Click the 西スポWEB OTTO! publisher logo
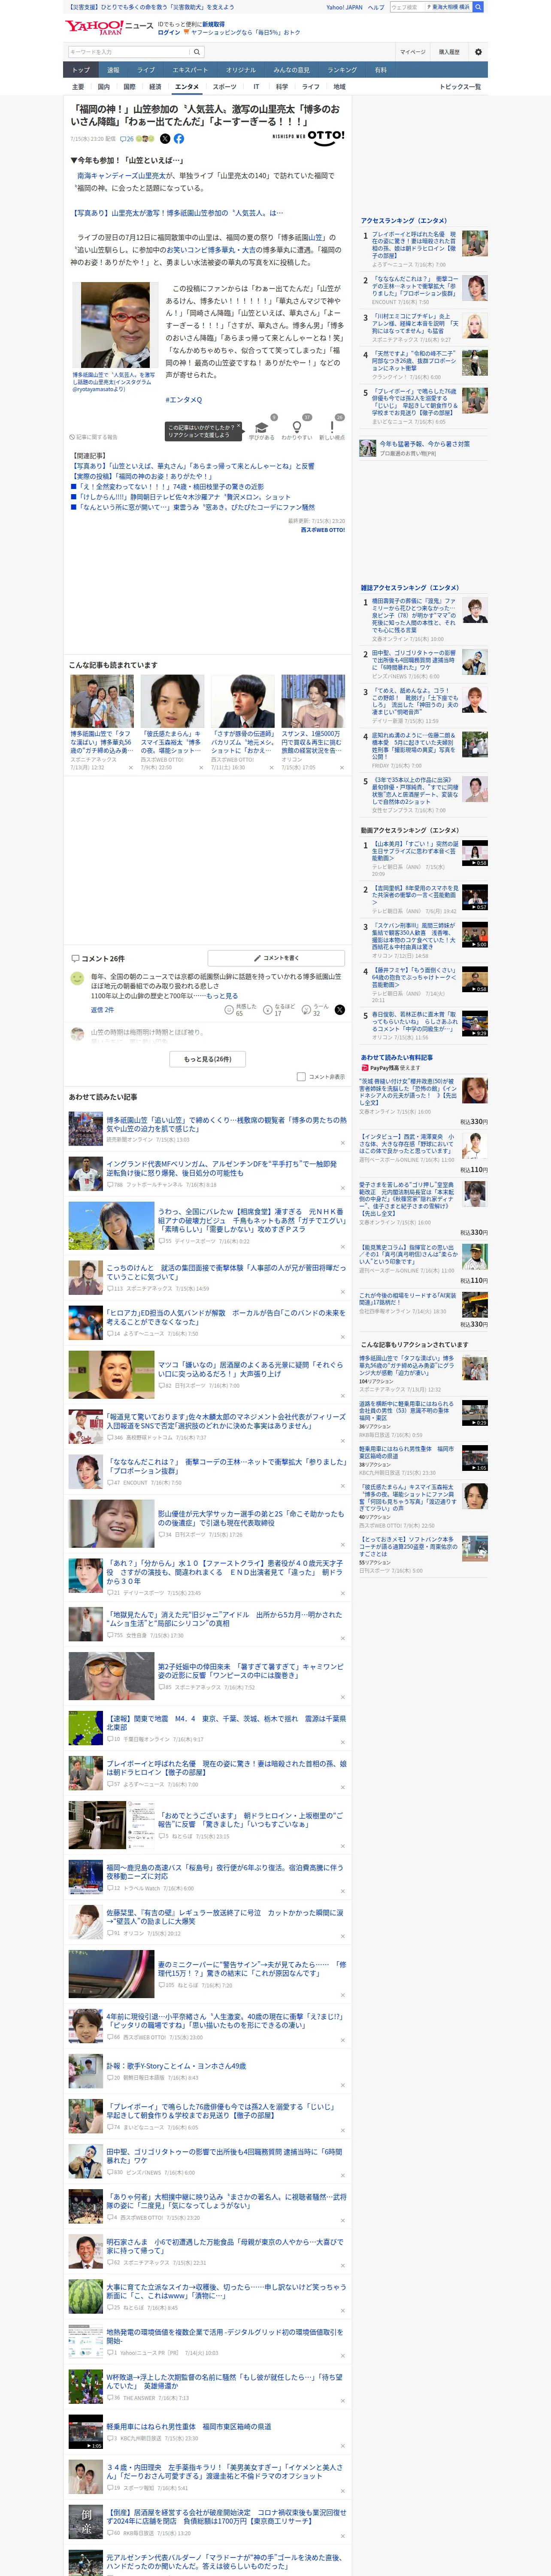This screenshot has height=2576, width=551. tap(308, 137)
